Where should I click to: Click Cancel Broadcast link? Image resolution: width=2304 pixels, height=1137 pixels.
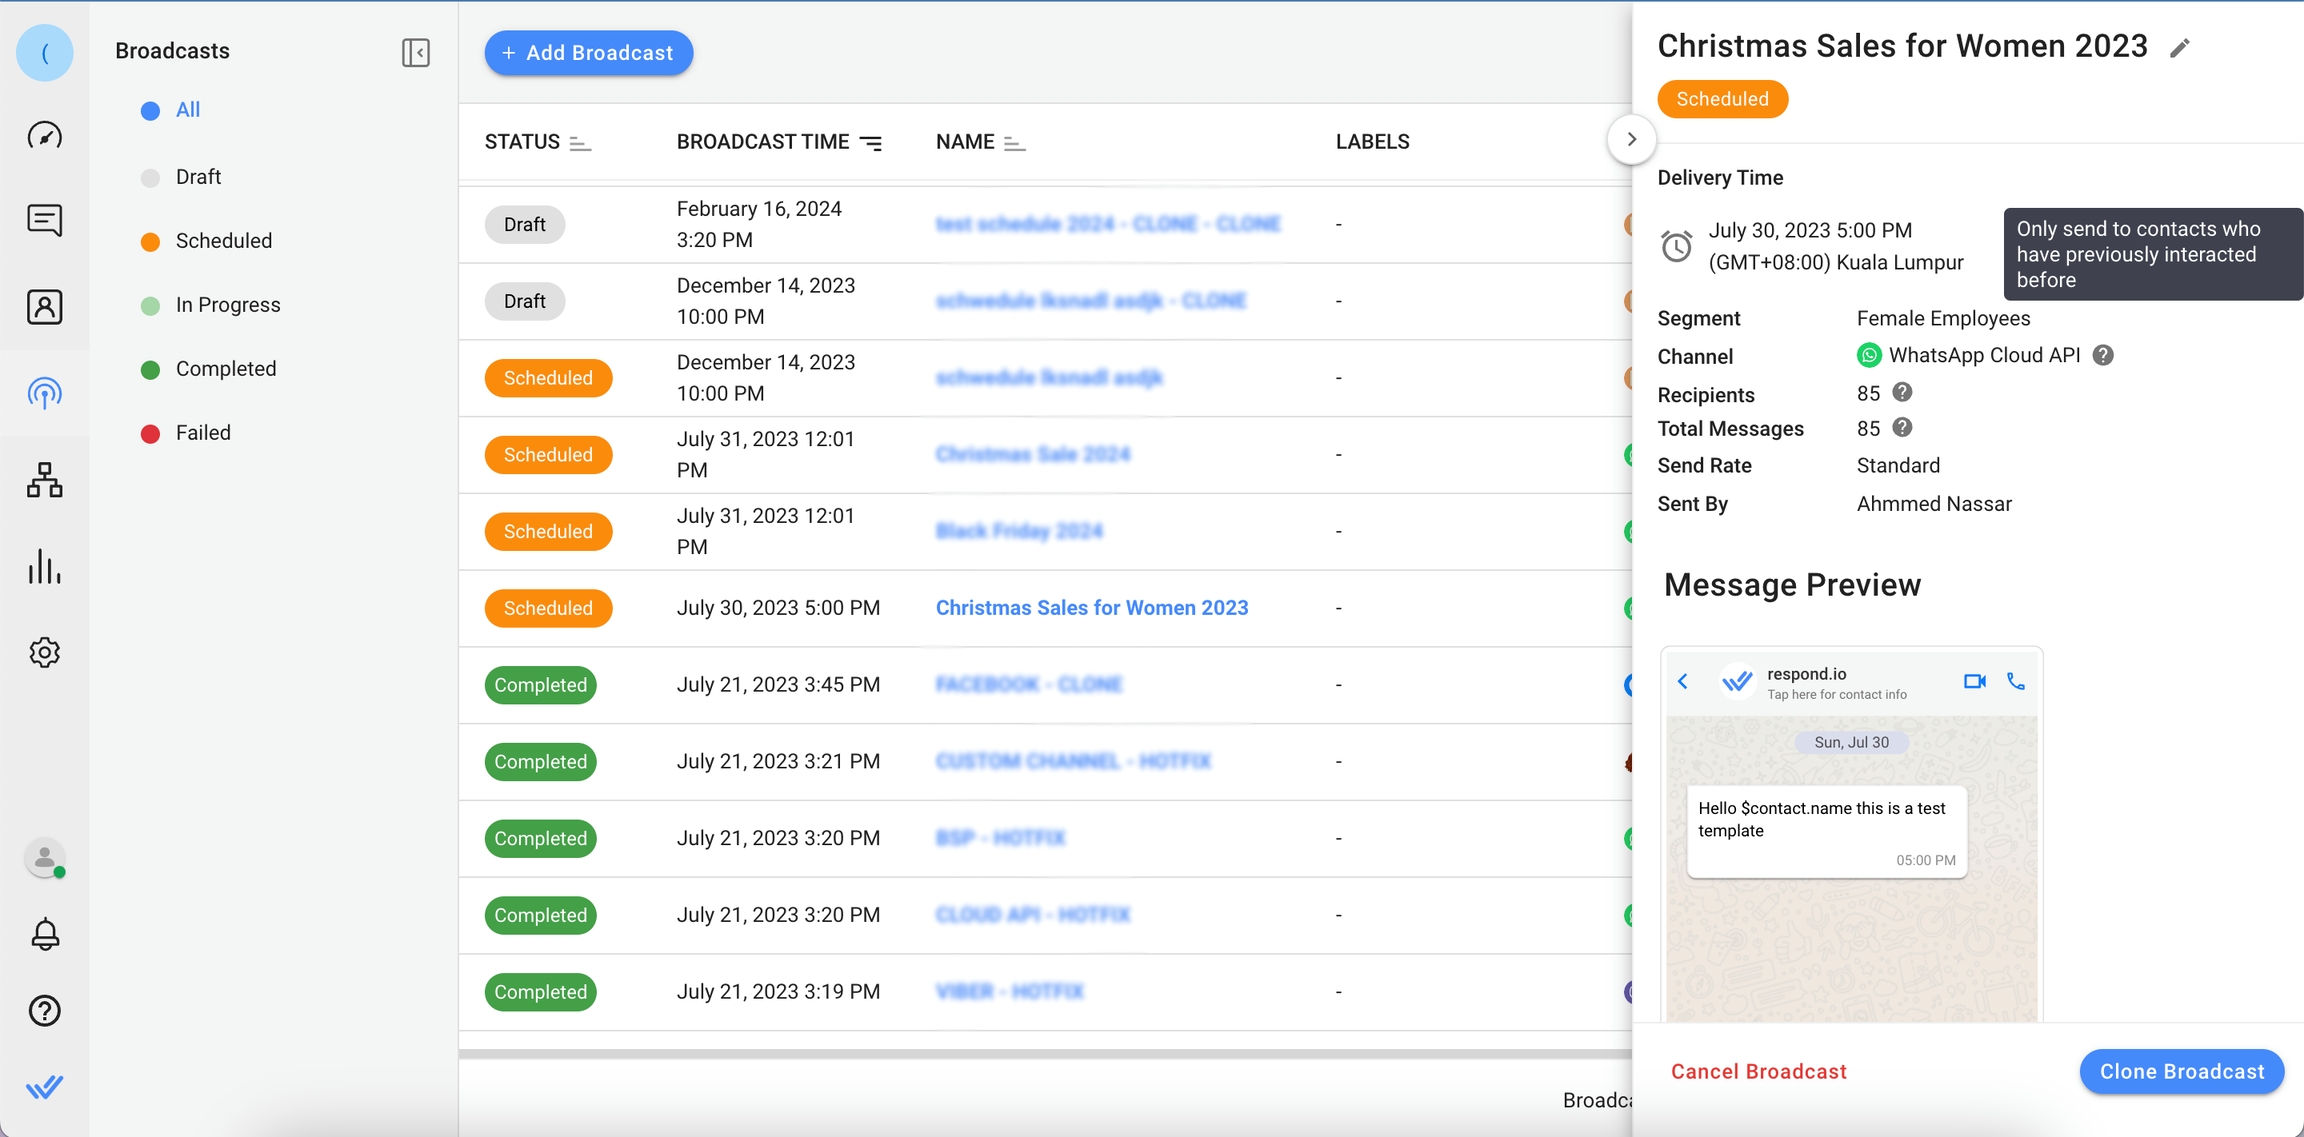[x=1758, y=1071]
